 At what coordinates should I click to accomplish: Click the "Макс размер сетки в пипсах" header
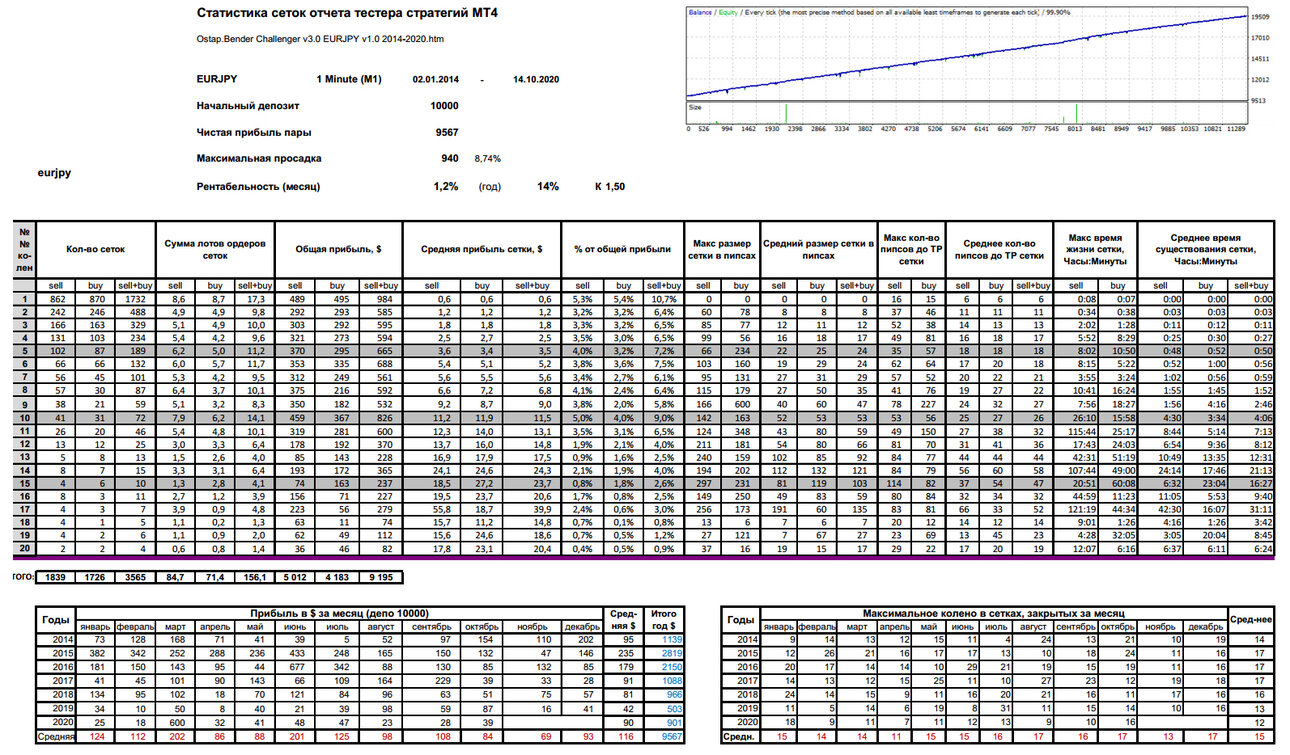click(720, 250)
